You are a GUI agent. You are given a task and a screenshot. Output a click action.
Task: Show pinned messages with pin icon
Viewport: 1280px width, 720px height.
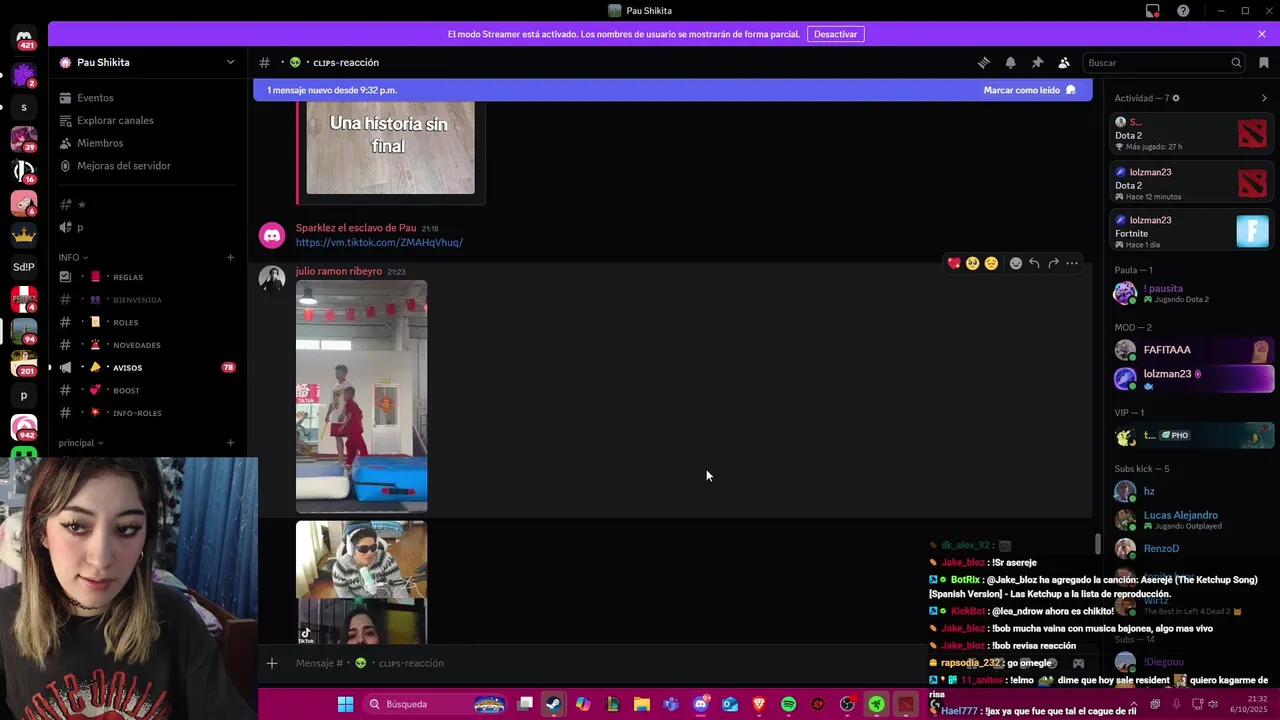pyautogui.click(x=1037, y=62)
